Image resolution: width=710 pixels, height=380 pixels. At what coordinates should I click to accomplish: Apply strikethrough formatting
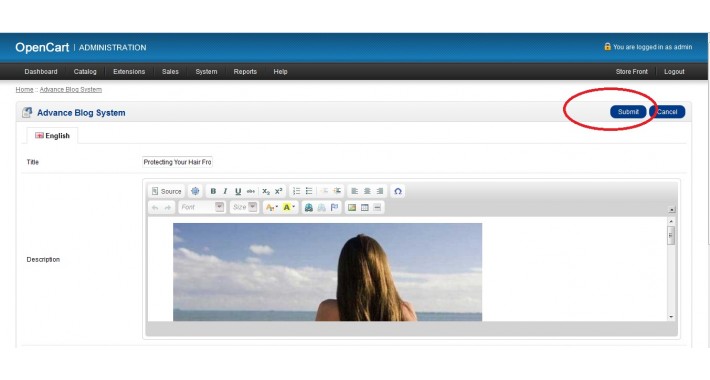coord(250,191)
